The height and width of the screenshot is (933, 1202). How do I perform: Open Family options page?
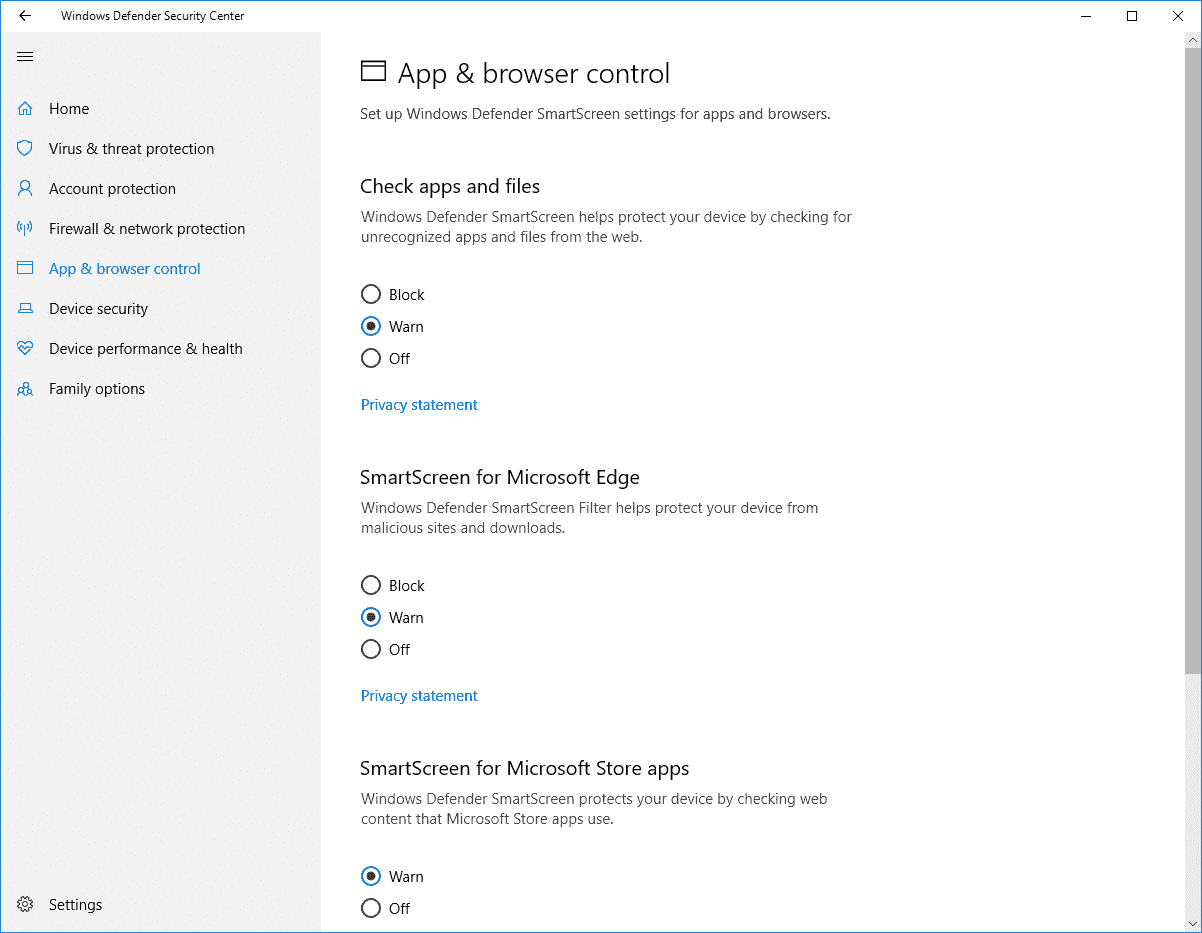pyautogui.click(x=97, y=388)
